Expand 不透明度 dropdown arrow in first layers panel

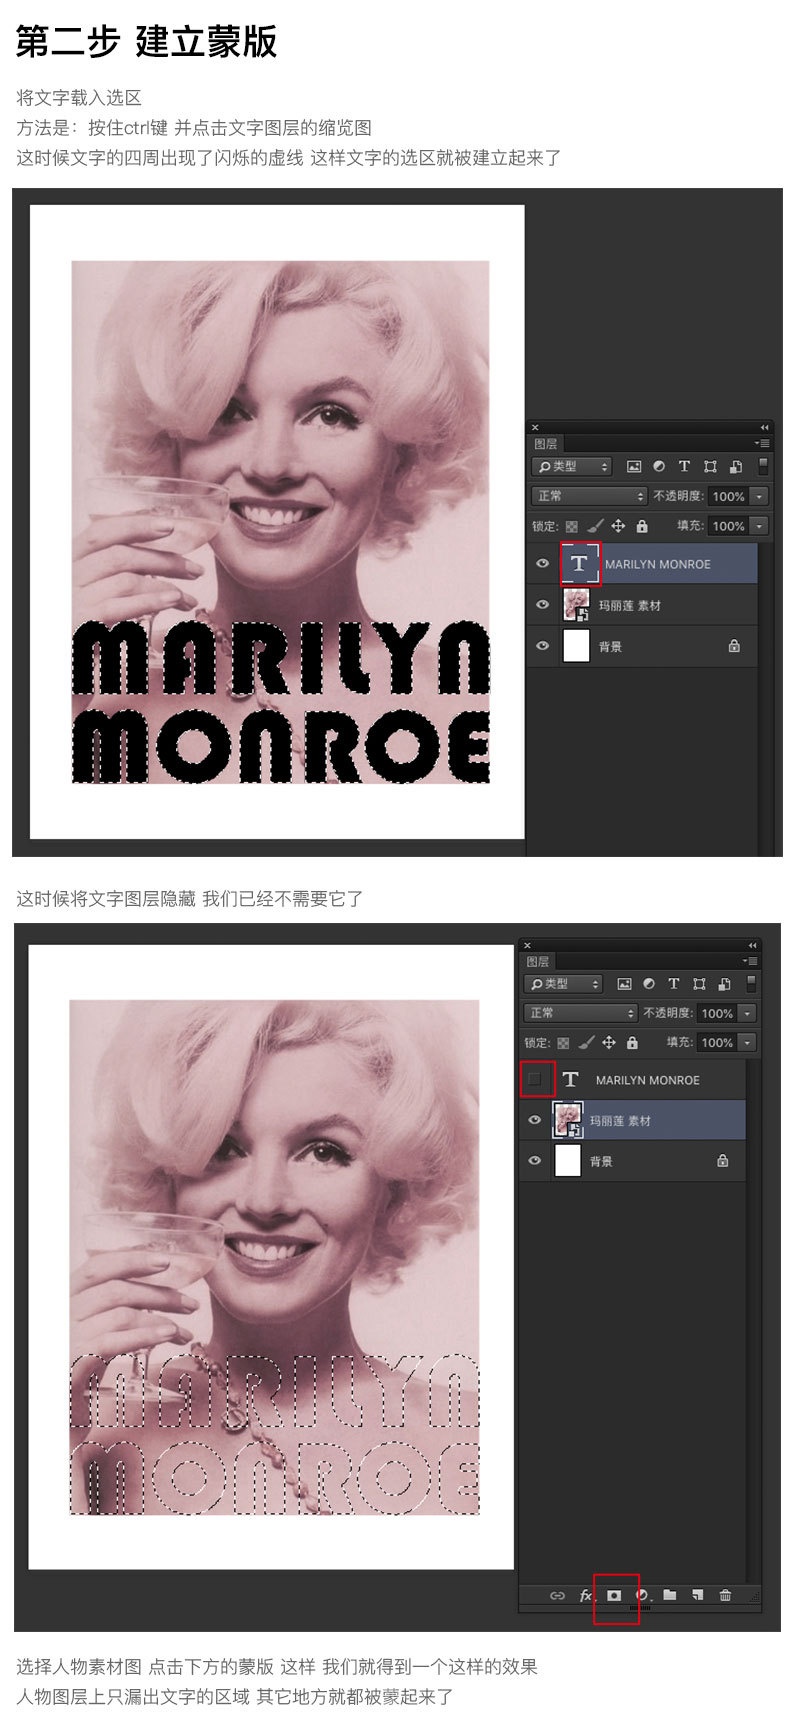759,496
